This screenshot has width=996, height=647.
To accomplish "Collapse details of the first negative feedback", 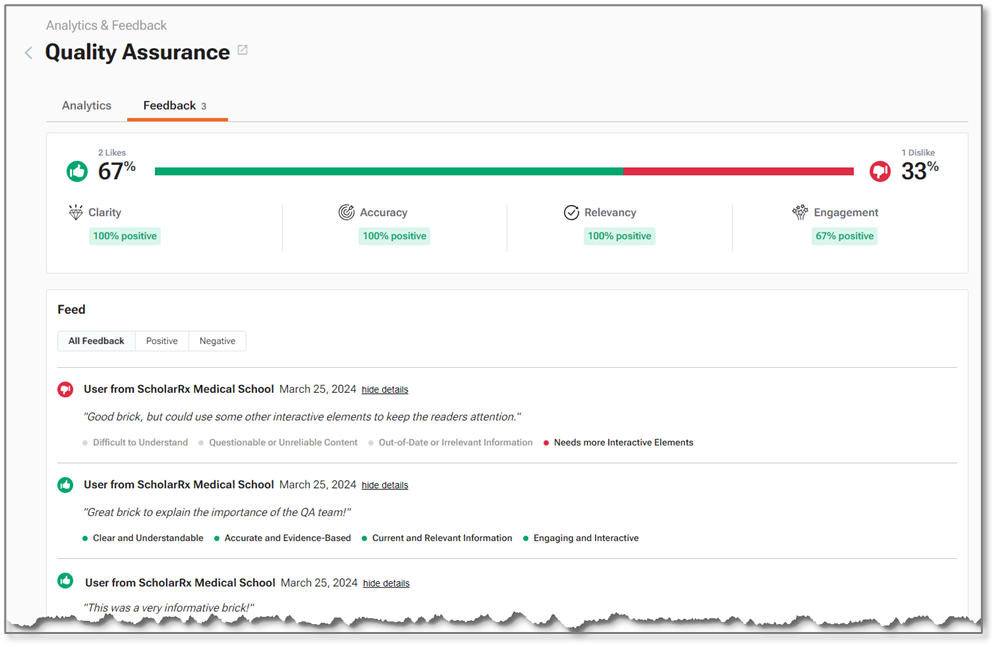I will 385,389.
